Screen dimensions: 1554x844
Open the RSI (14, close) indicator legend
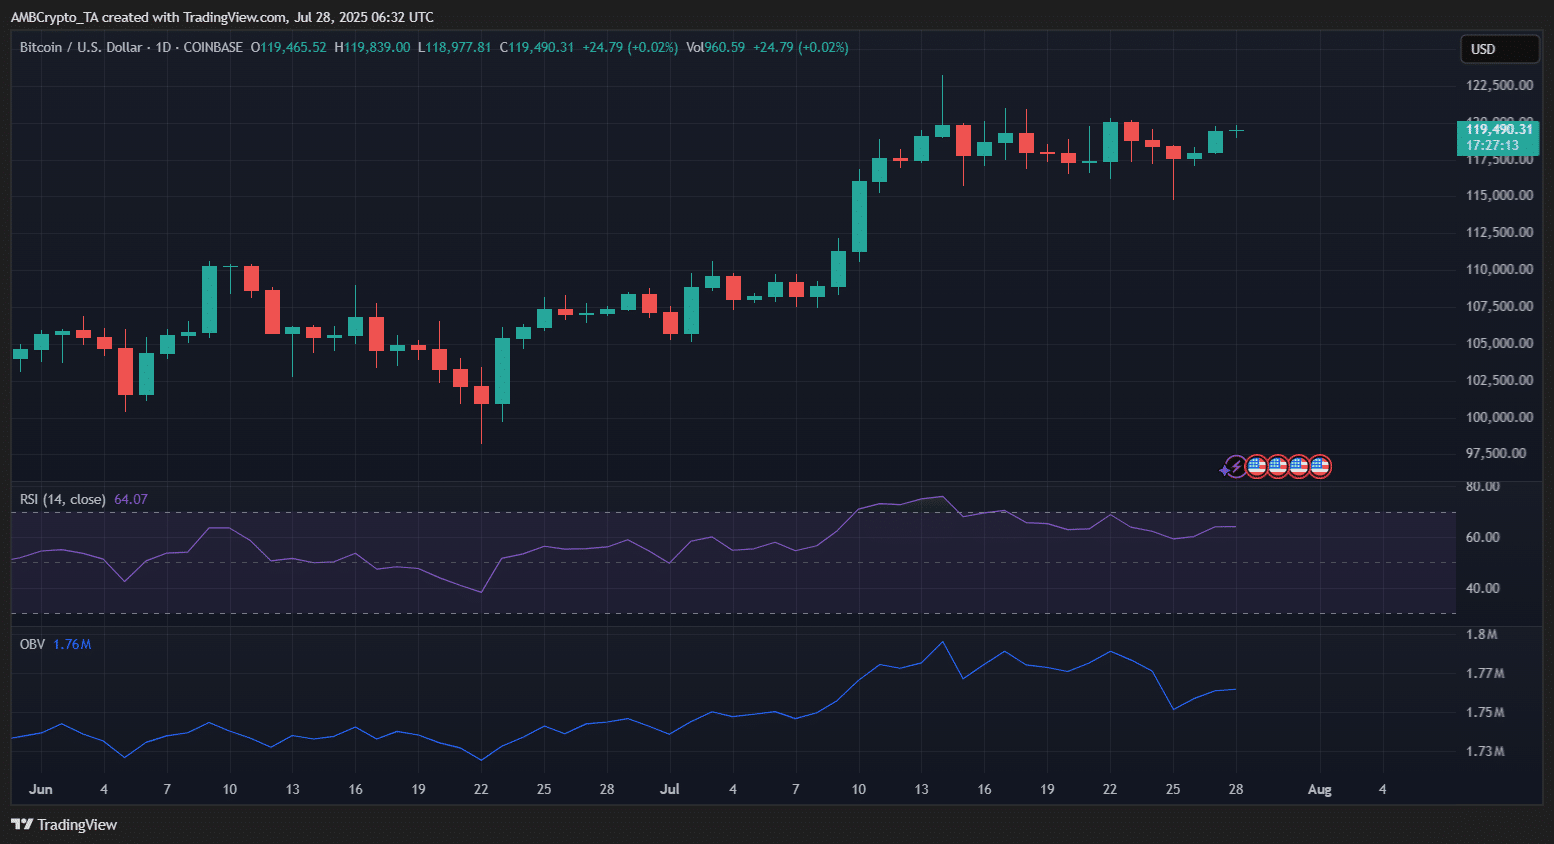[62, 499]
